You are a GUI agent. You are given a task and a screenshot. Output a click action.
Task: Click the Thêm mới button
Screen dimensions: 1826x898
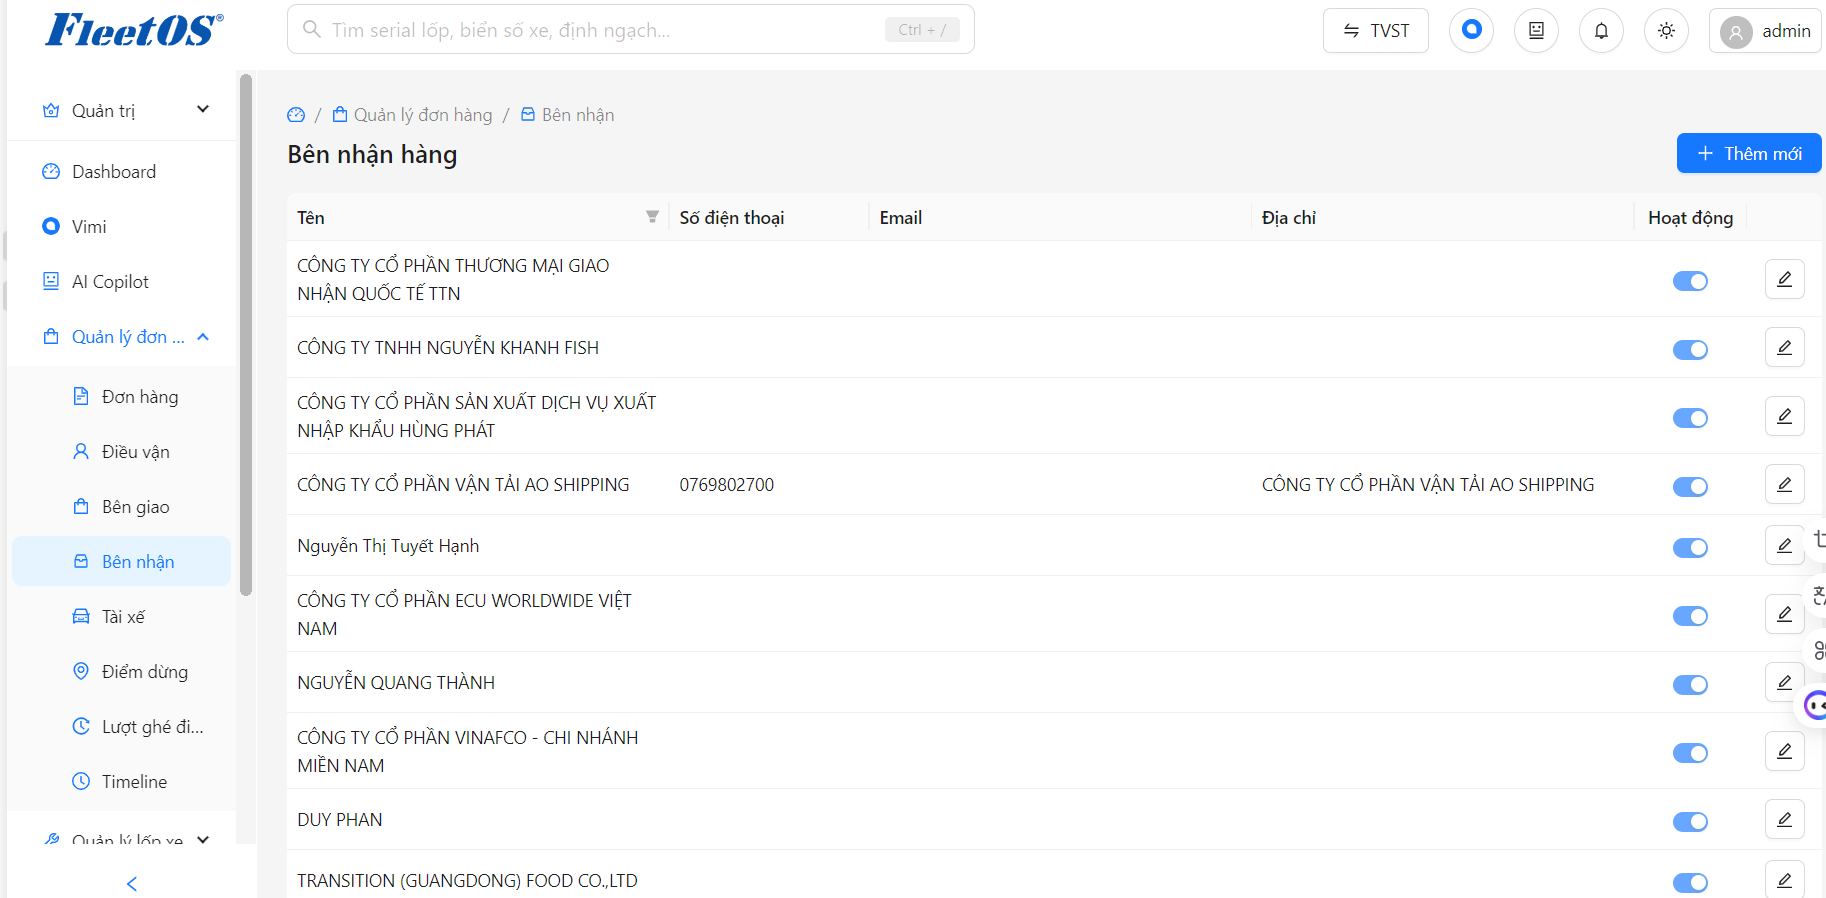pyautogui.click(x=1749, y=153)
